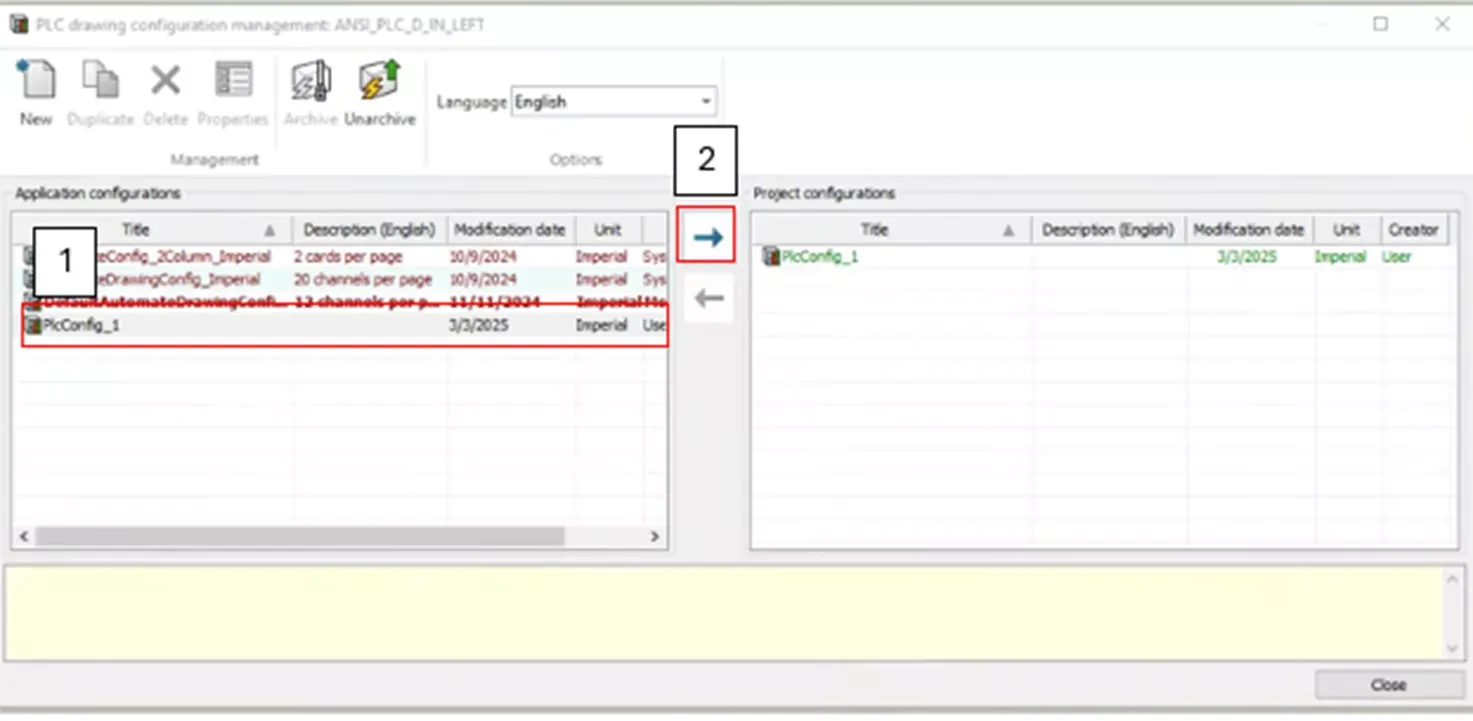Open the Properties icon
This screenshot has width=1473, height=721.
click(233, 82)
